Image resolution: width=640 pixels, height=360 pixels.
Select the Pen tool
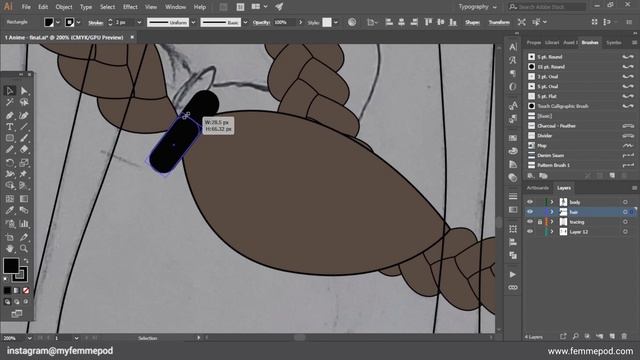[10, 116]
